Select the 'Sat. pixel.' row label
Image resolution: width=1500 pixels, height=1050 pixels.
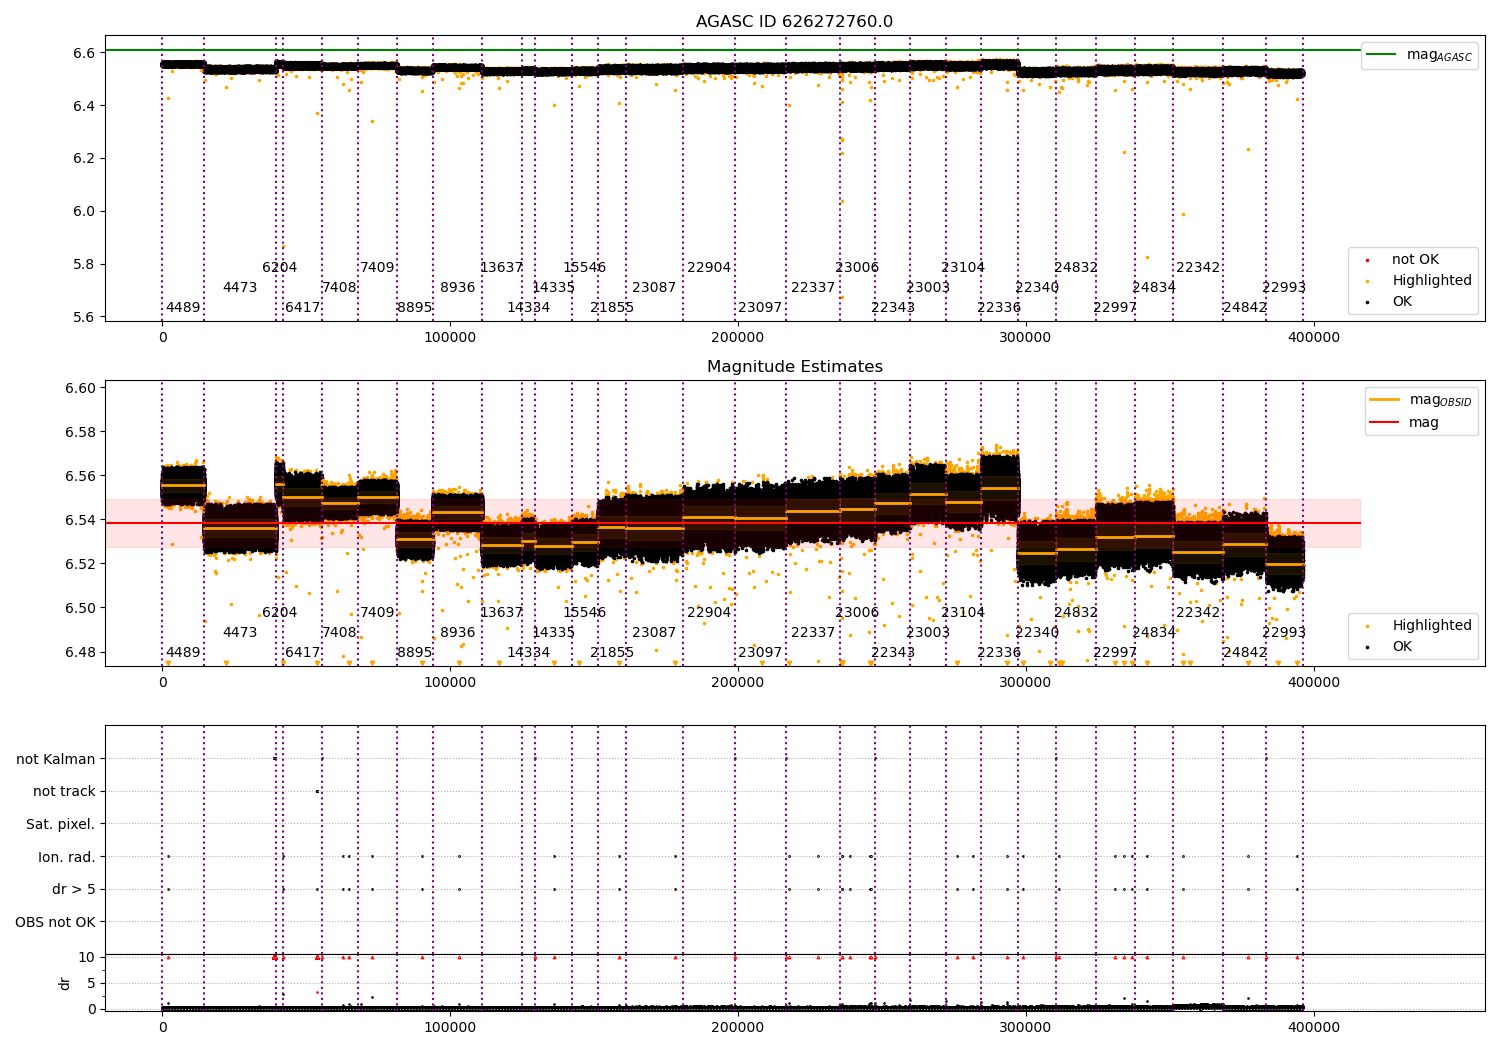(x=60, y=825)
